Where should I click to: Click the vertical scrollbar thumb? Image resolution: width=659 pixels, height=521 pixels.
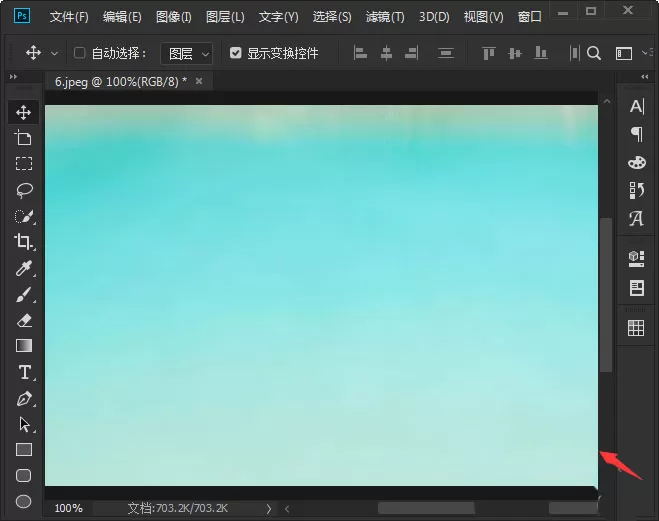[x=606, y=295]
